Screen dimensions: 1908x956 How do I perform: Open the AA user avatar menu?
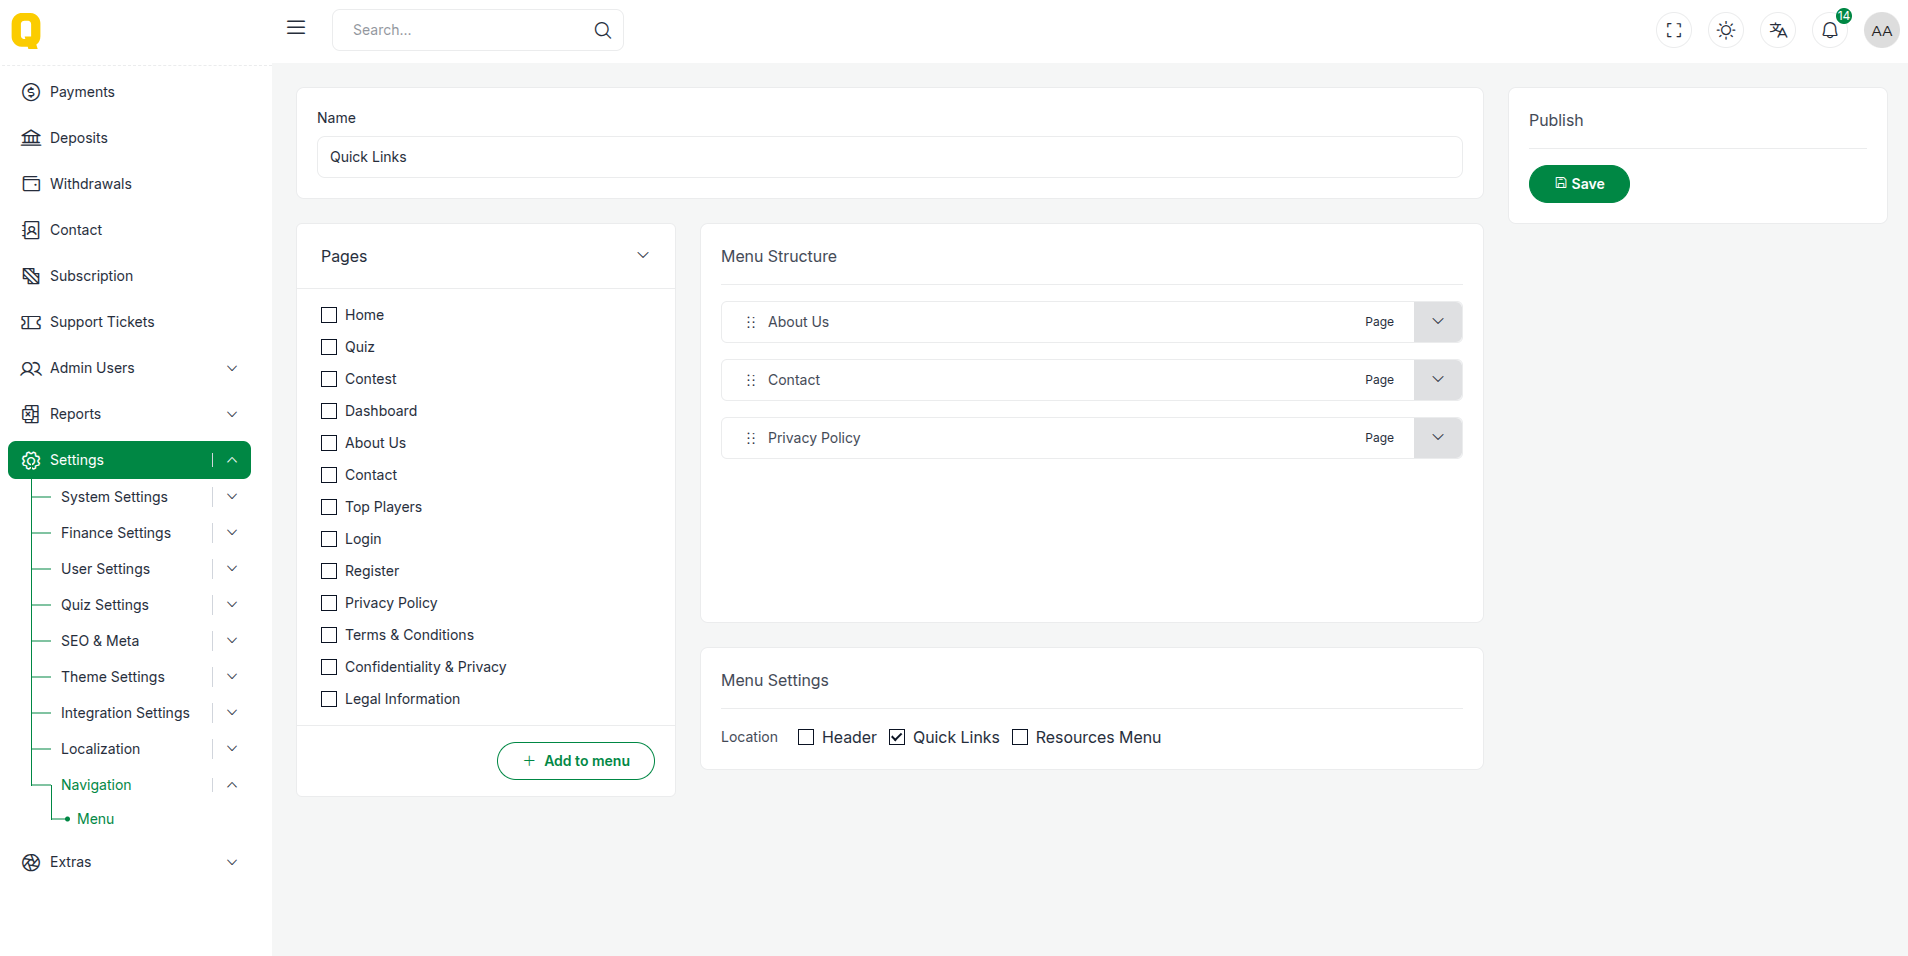1881,30
